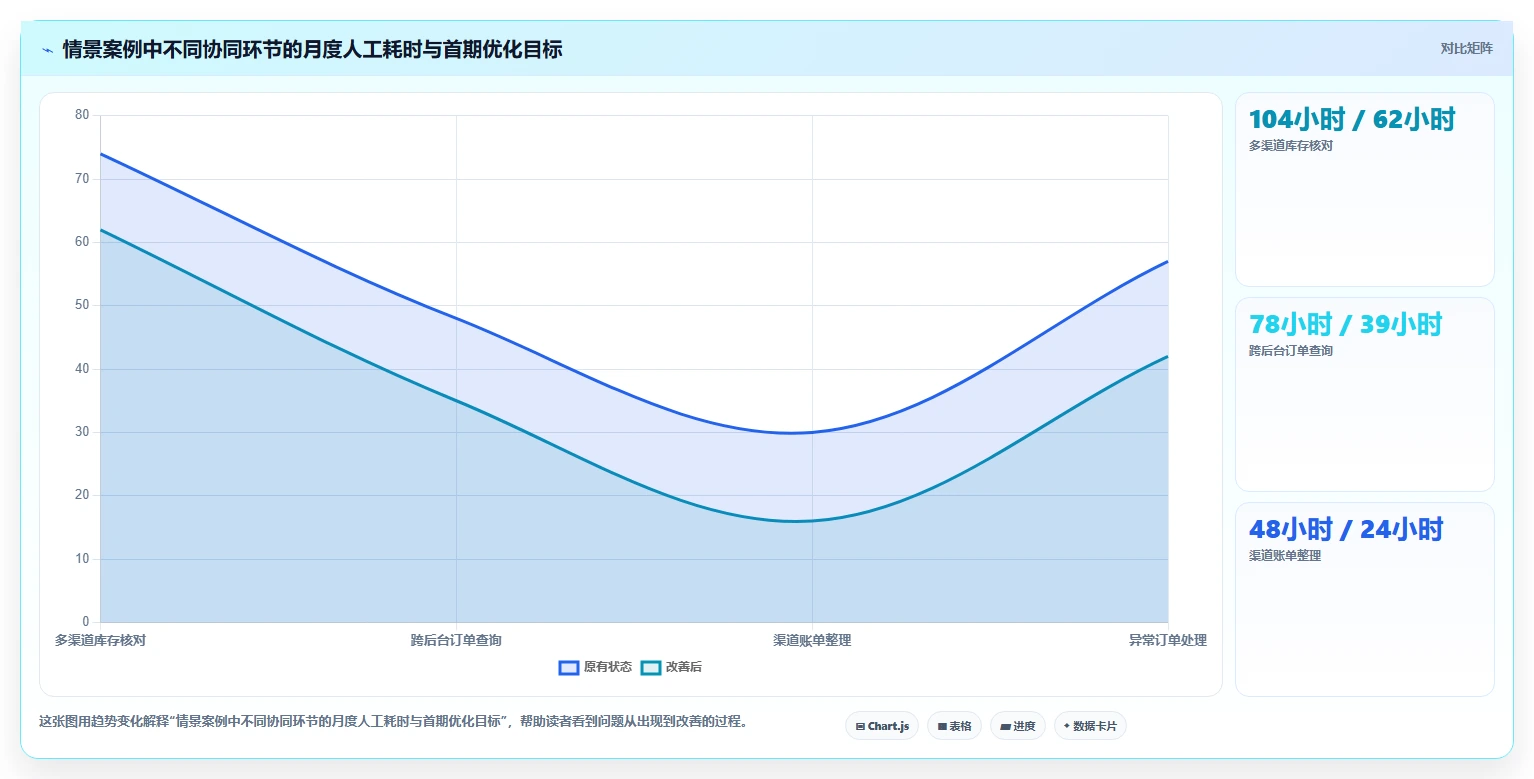The image size is (1534, 779).
Task: Click the 对比矩阵 label in header
Action: click(x=1466, y=49)
